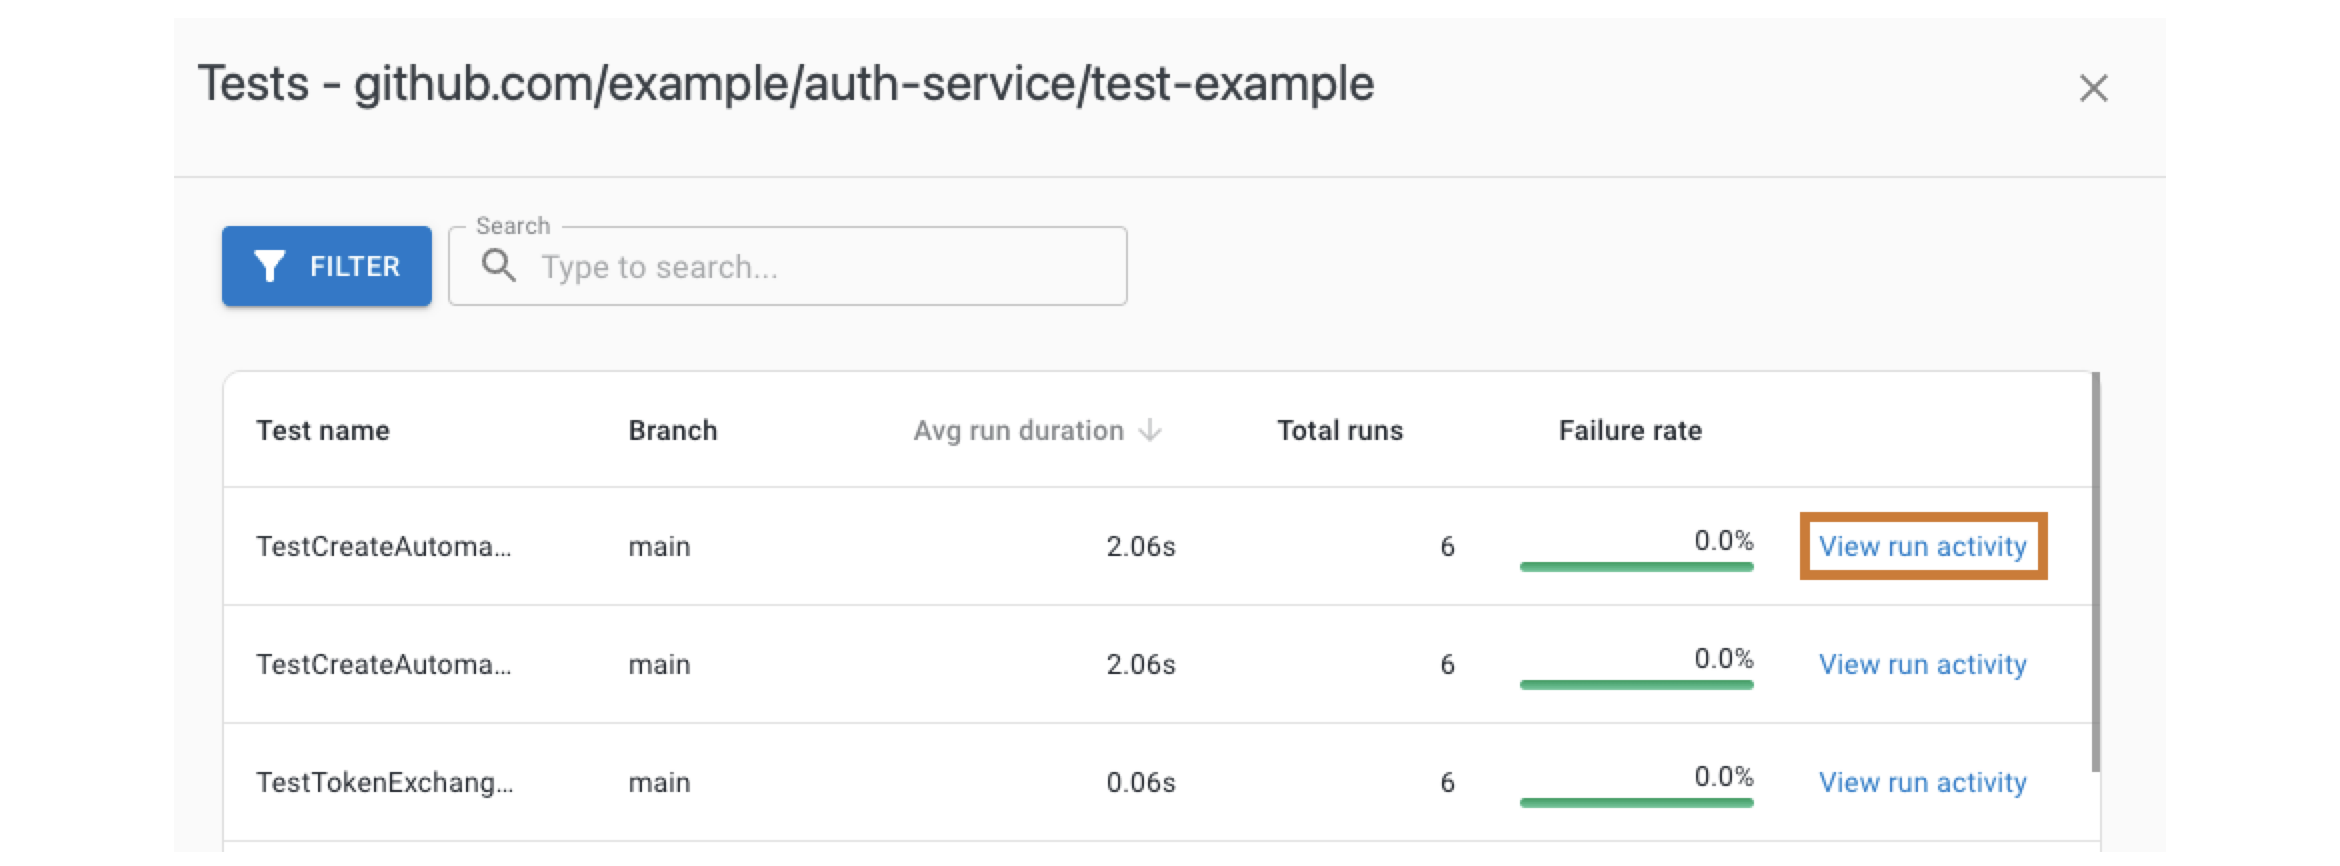2340x866 pixels.
Task: Click the 'main' branch cell in the TestTokenExchang row
Action: coord(659,782)
